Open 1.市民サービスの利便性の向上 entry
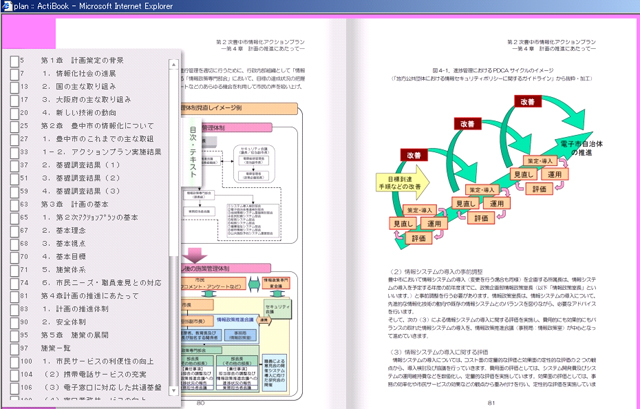This screenshot has height=409, width=640. click(x=98, y=361)
